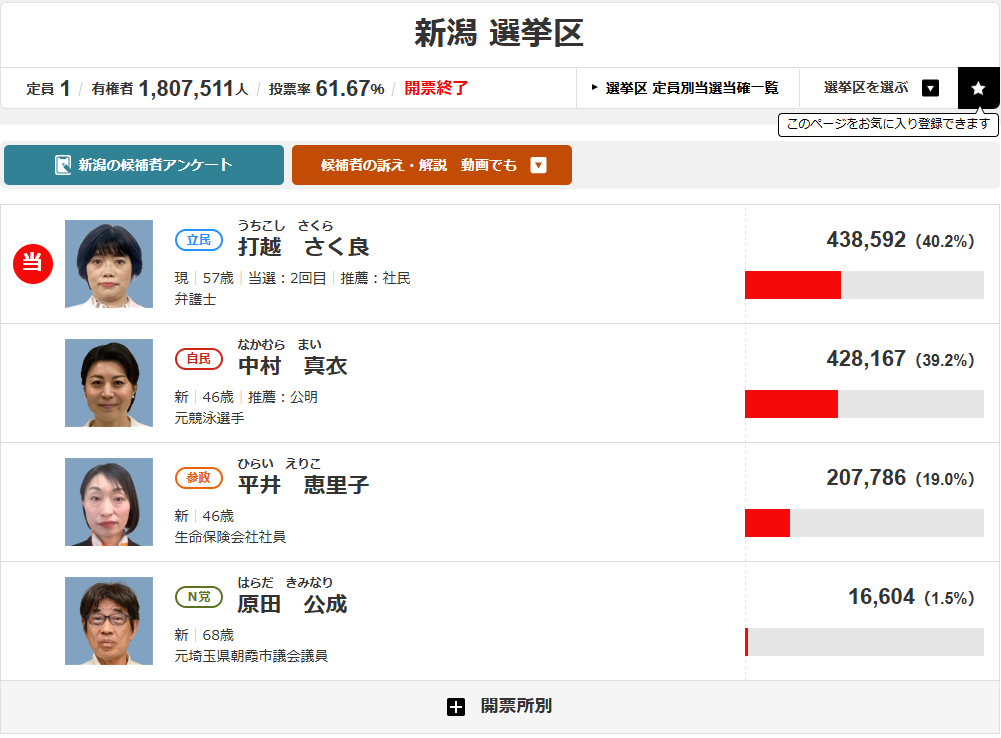Click 元競泳選手 occupation text
Image resolution: width=1001 pixels, height=738 pixels.
coord(209,418)
